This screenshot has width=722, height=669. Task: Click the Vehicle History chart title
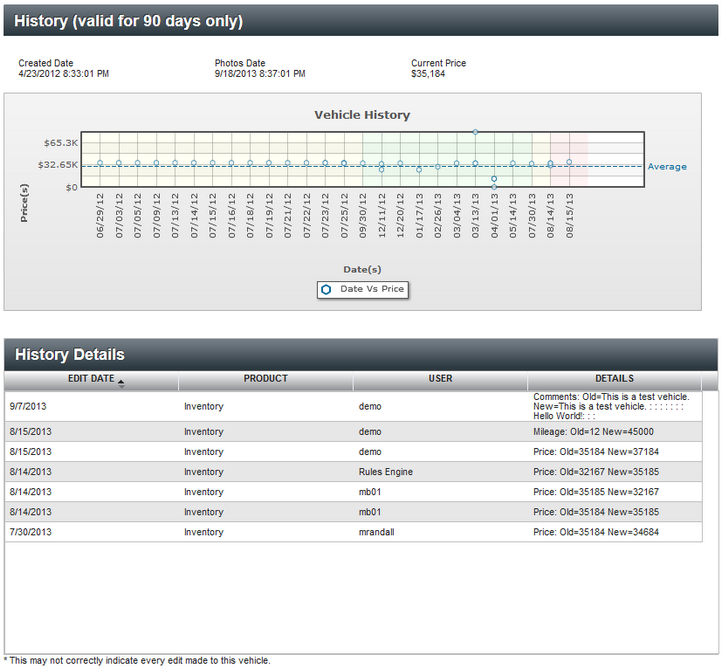coord(362,115)
